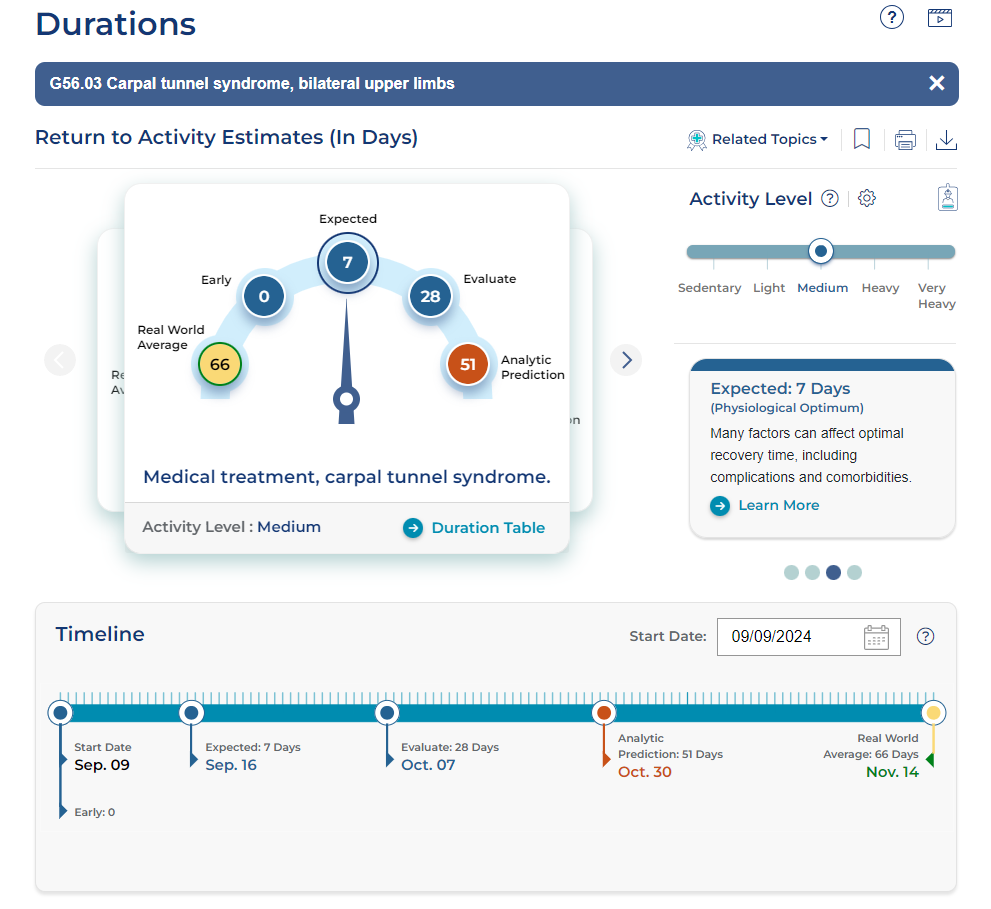Select the fourth carousel navigation dot
The image size is (991, 909).
854,572
